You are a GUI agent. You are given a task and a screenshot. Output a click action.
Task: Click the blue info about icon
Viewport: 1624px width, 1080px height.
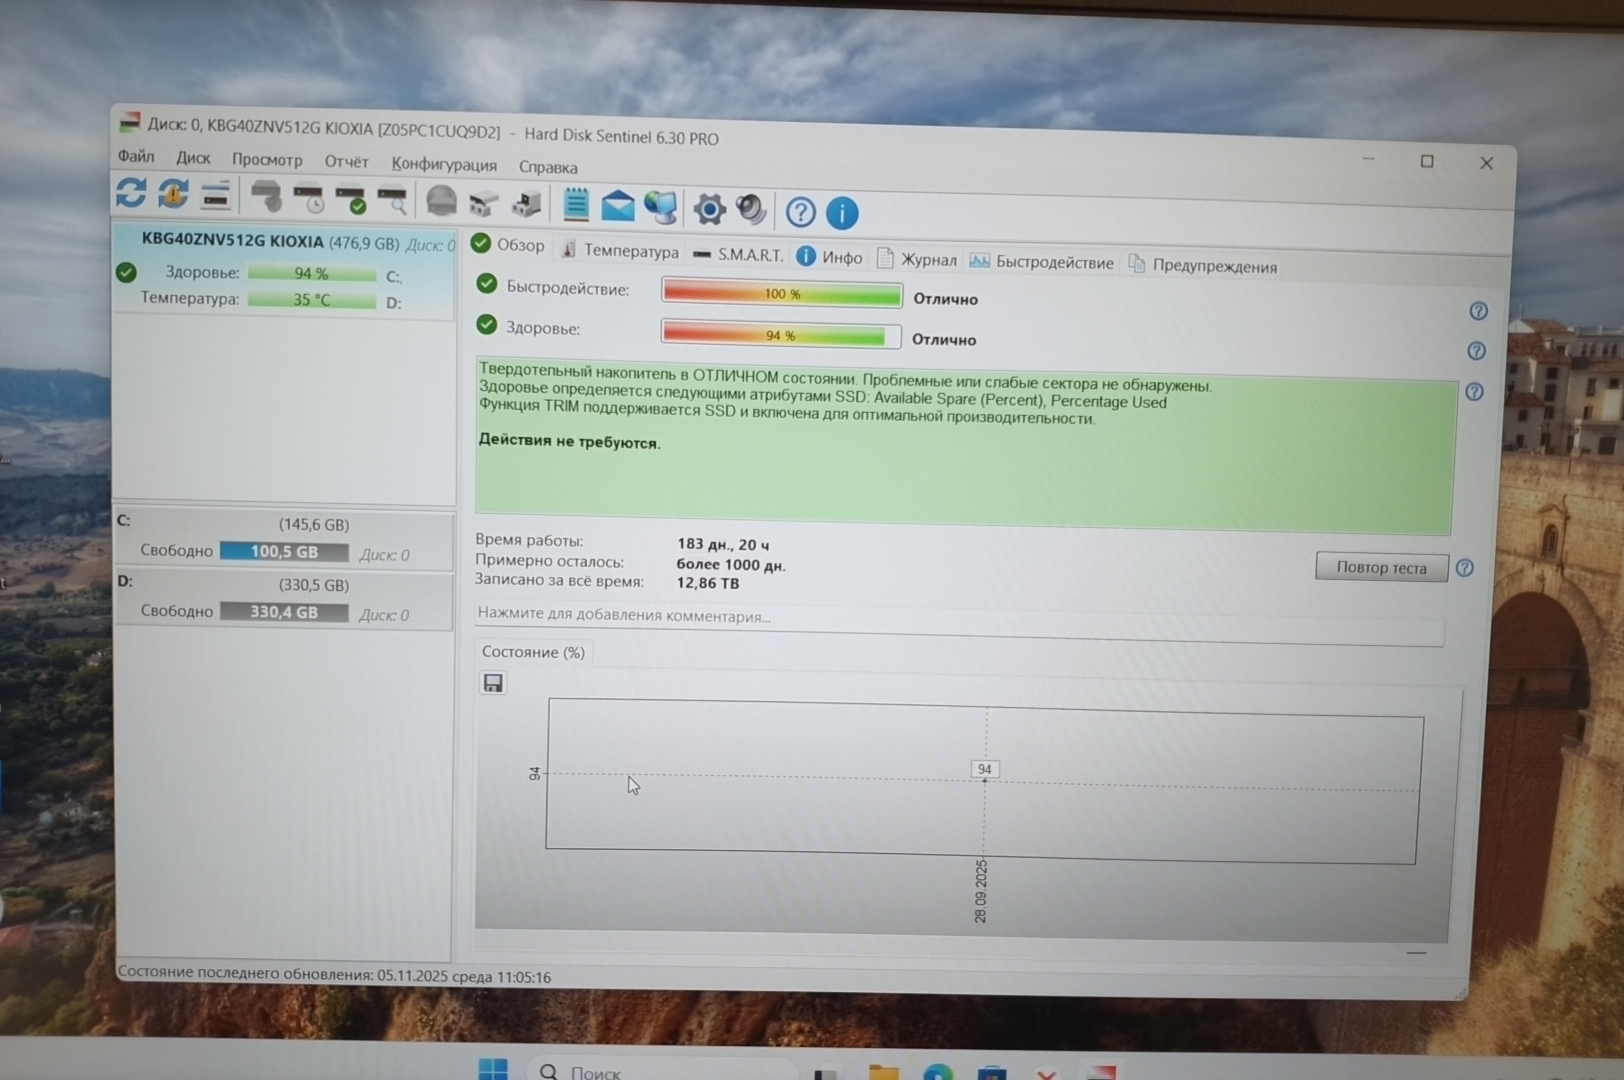(x=842, y=213)
